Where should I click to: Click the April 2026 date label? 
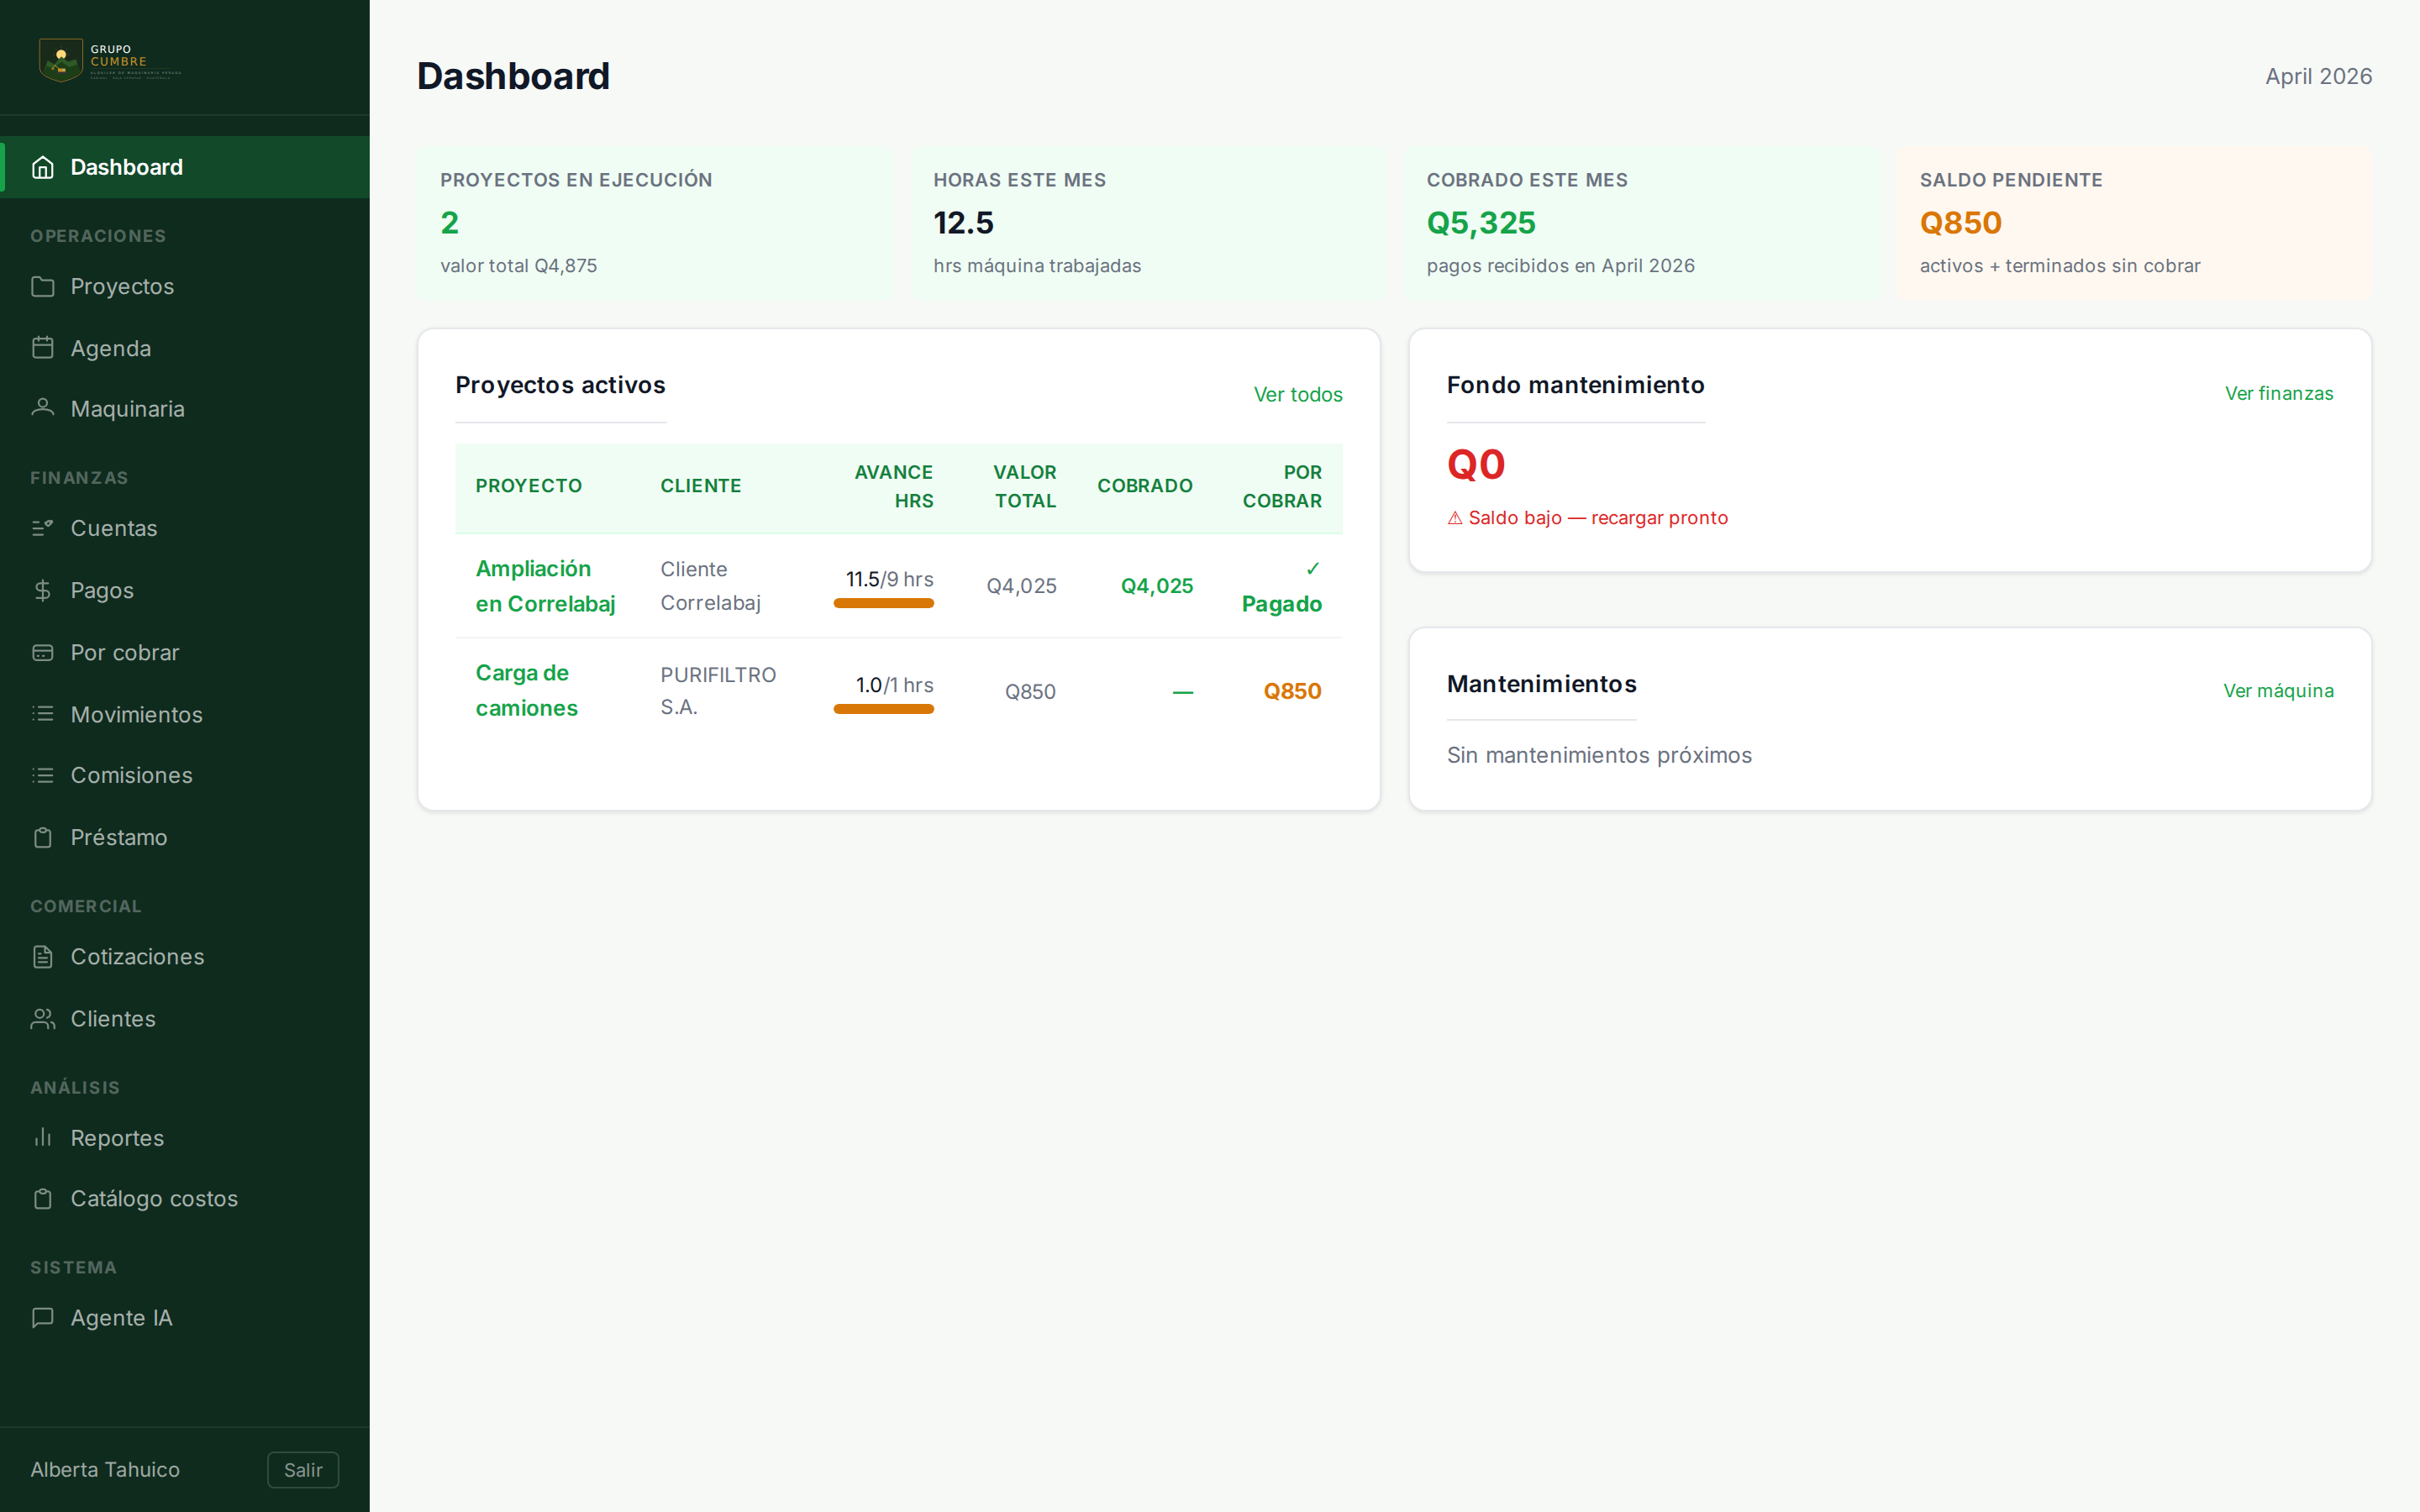pyautogui.click(x=2318, y=76)
